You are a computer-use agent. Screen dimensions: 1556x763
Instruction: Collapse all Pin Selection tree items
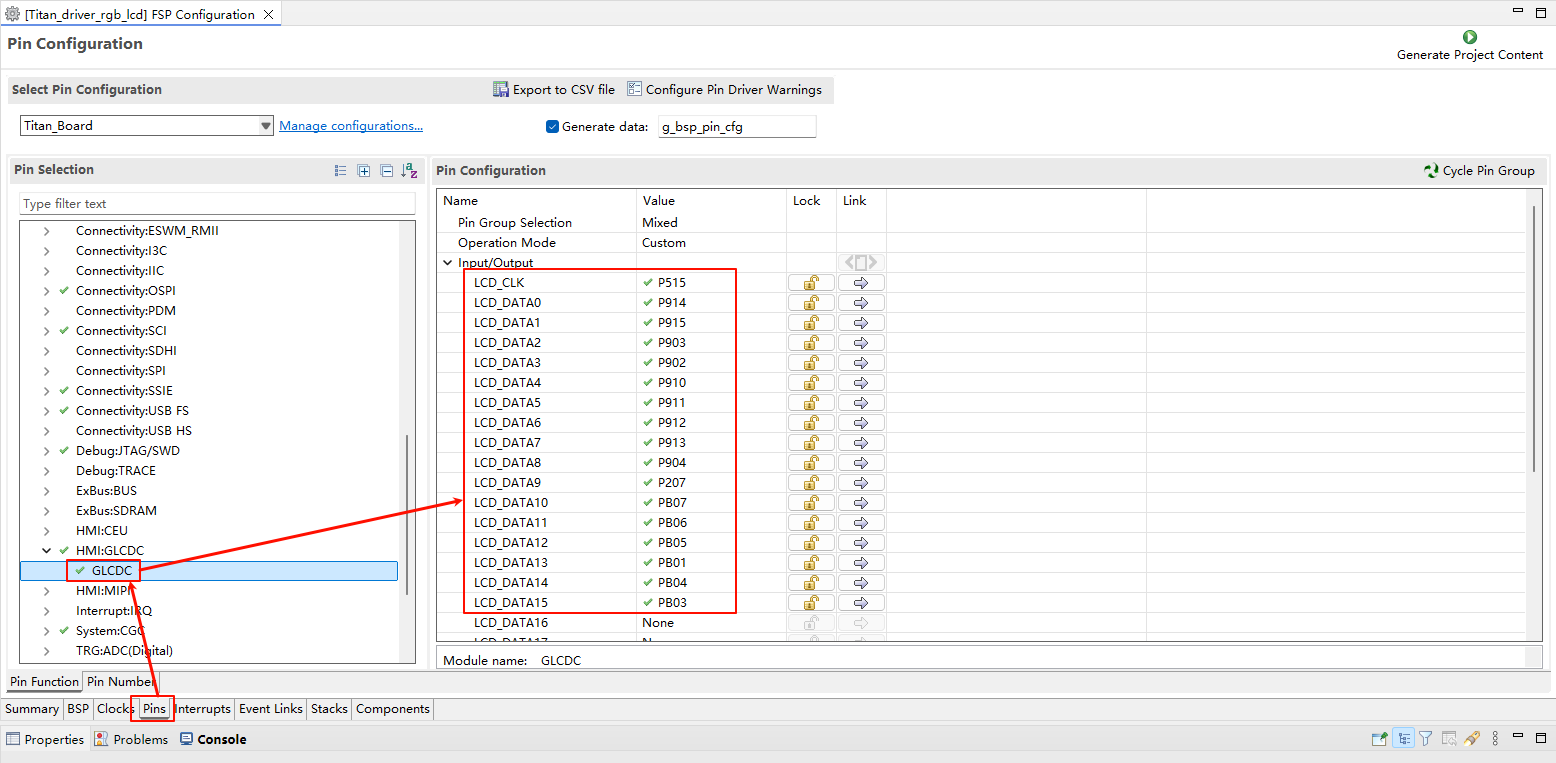click(386, 171)
